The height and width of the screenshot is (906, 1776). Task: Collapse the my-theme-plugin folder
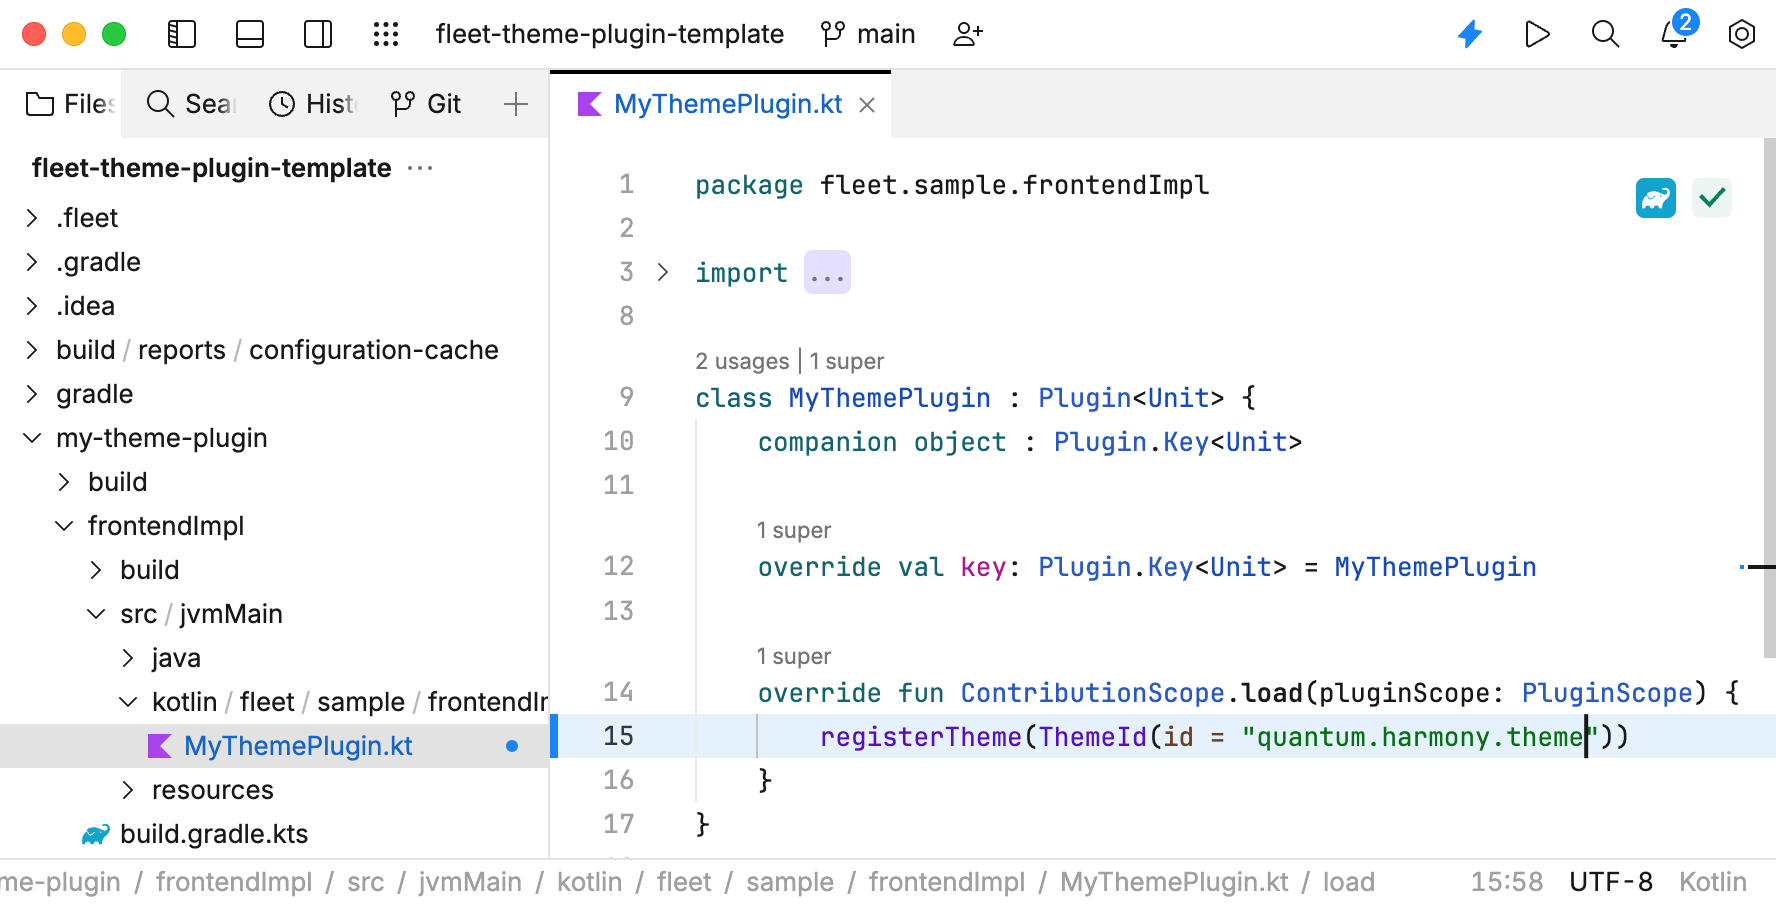point(31,437)
